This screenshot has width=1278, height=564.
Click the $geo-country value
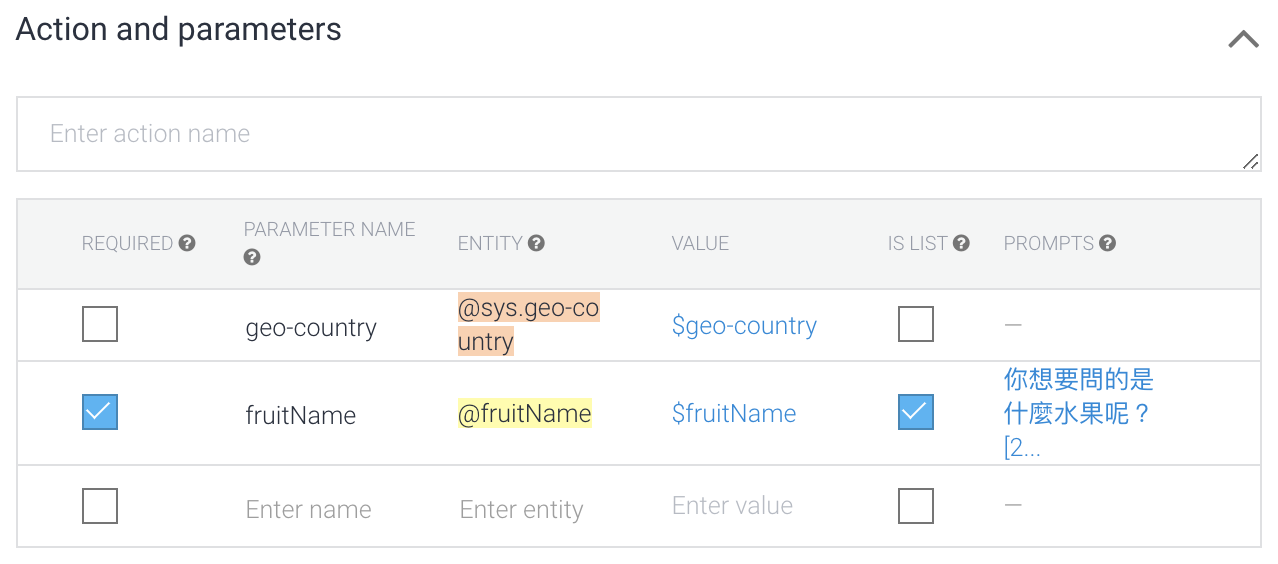click(744, 326)
